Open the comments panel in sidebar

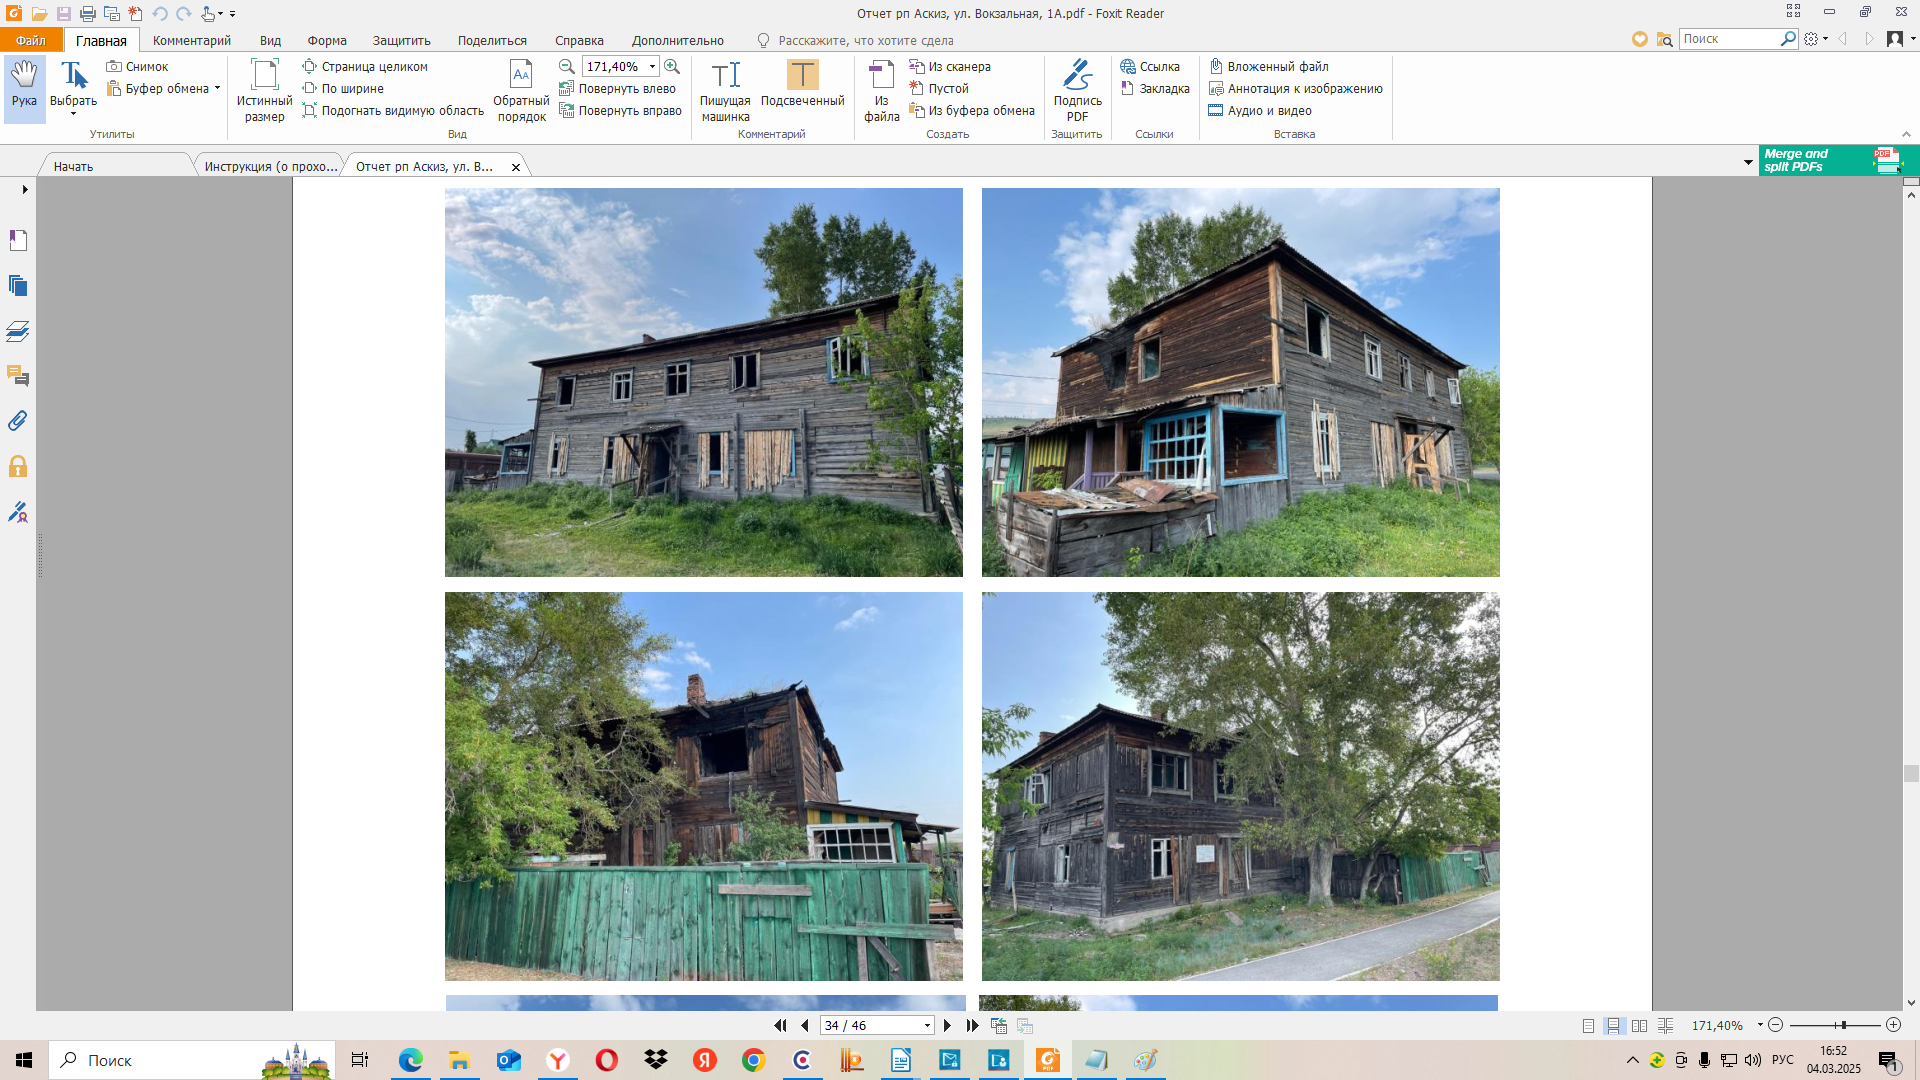point(18,376)
